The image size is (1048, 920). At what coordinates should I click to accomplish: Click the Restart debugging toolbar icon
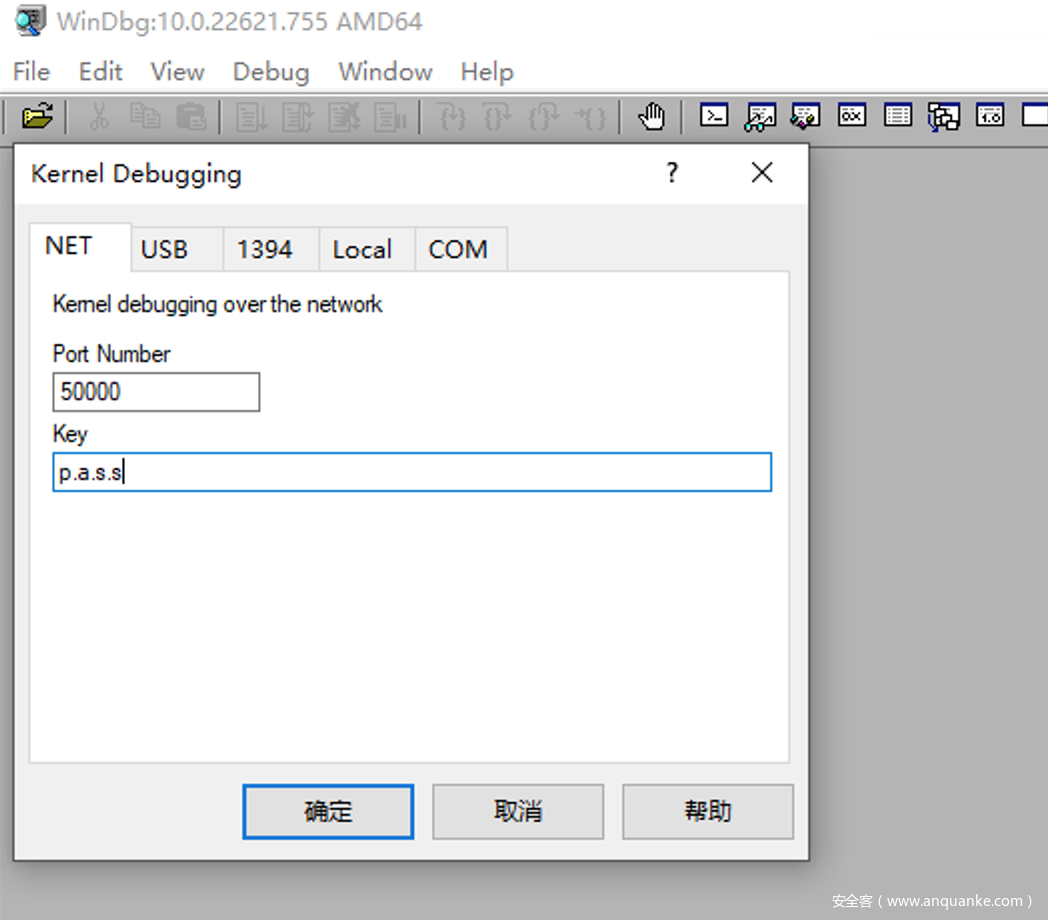pyautogui.click(x=298, y=117)
